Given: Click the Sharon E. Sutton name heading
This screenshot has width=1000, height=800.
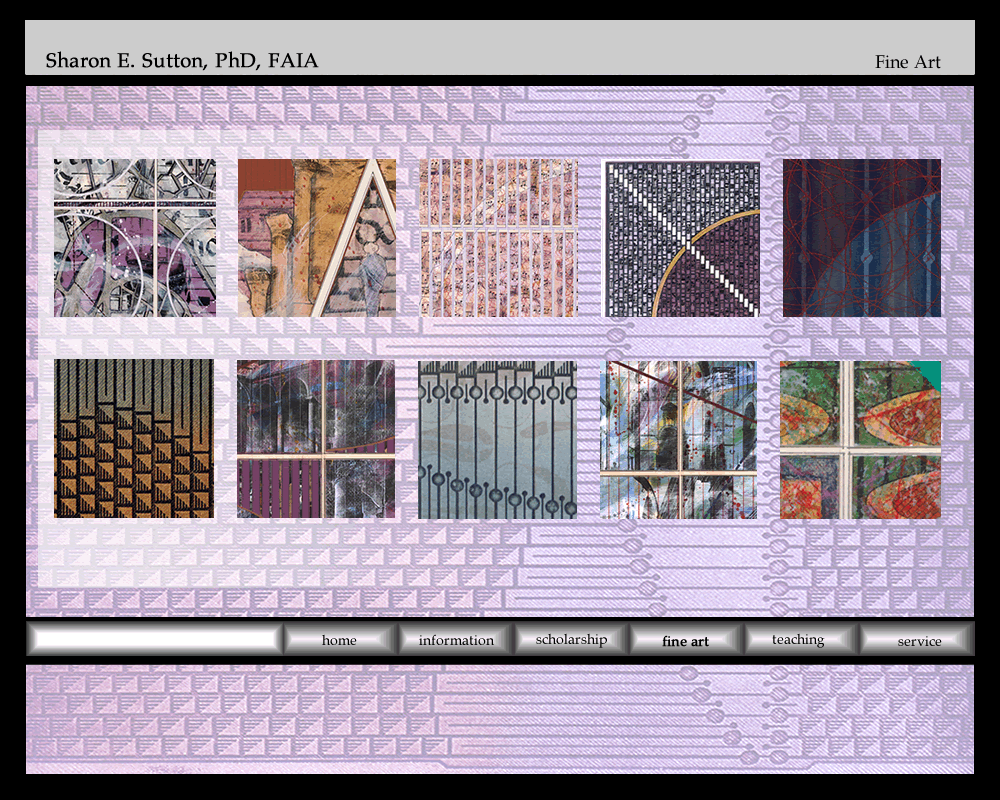Looking at the screenshot, I should 181,61.
